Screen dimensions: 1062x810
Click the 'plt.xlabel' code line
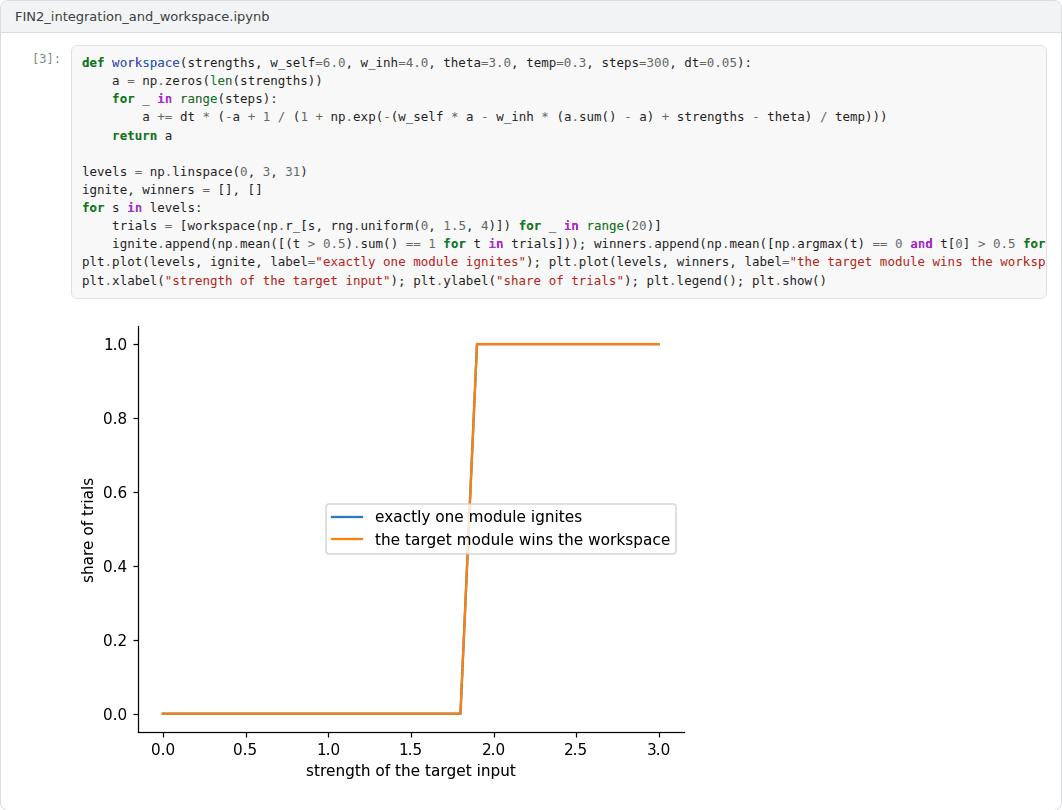454,280
